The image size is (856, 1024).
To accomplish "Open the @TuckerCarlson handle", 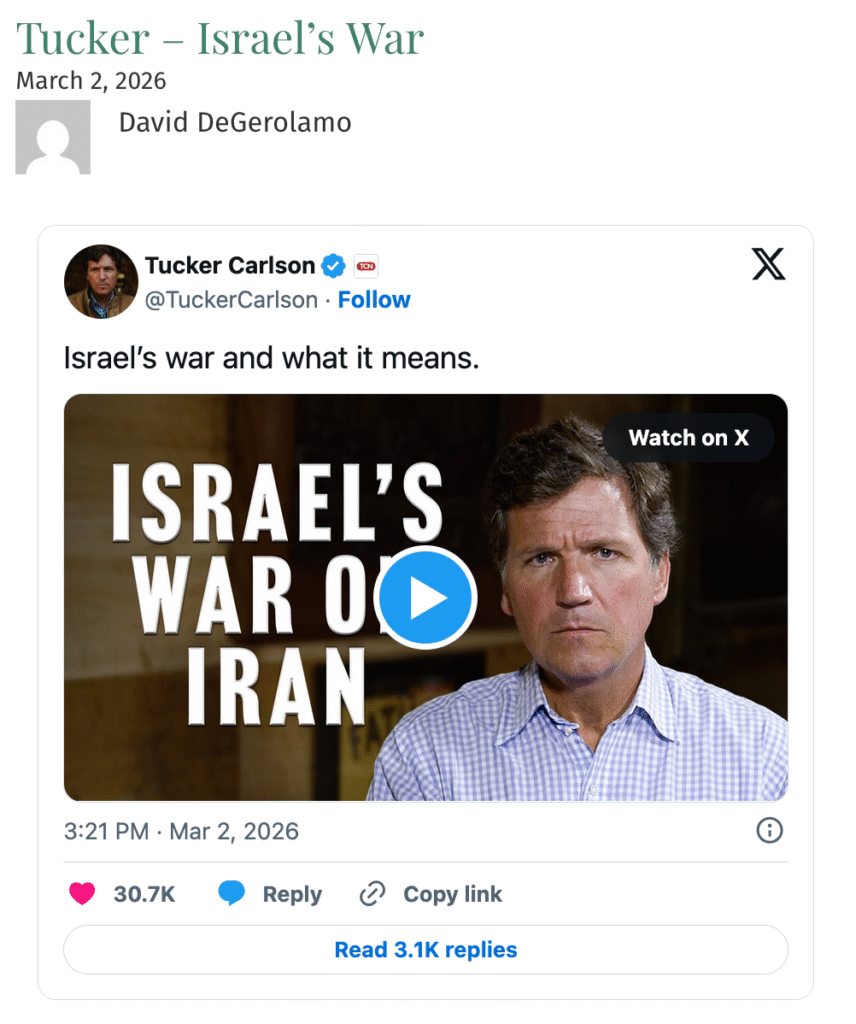I will pyautogui.click(x=231, y=300).
